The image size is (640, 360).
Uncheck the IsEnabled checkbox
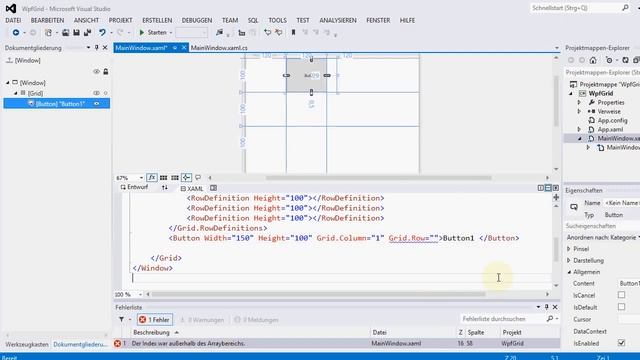621,343
